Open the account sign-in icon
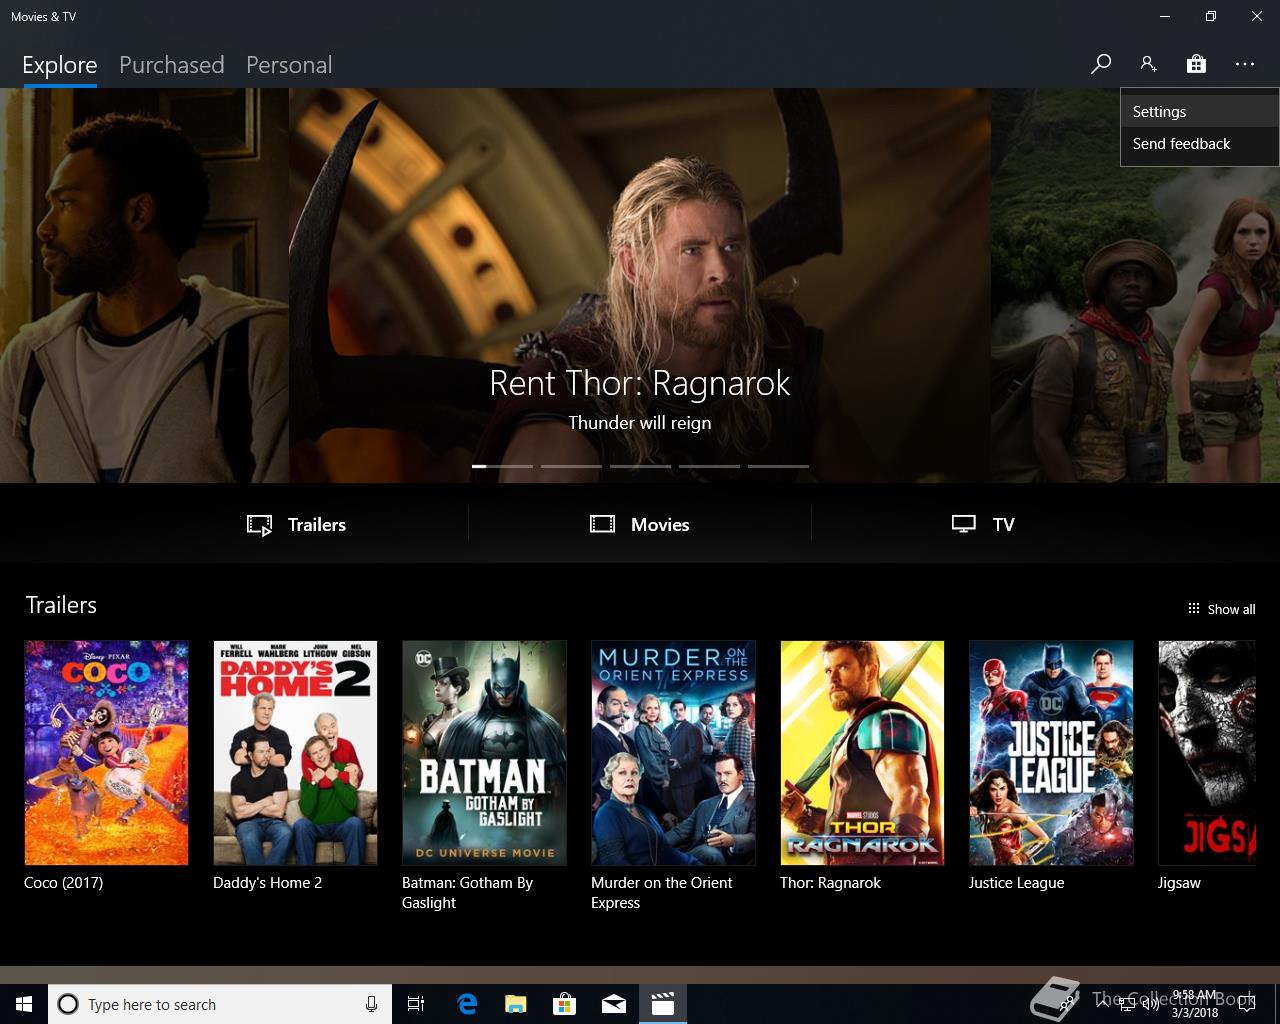This screenshot has width=1280, height=1024. pyautogui.click(x=1148, y=64)
